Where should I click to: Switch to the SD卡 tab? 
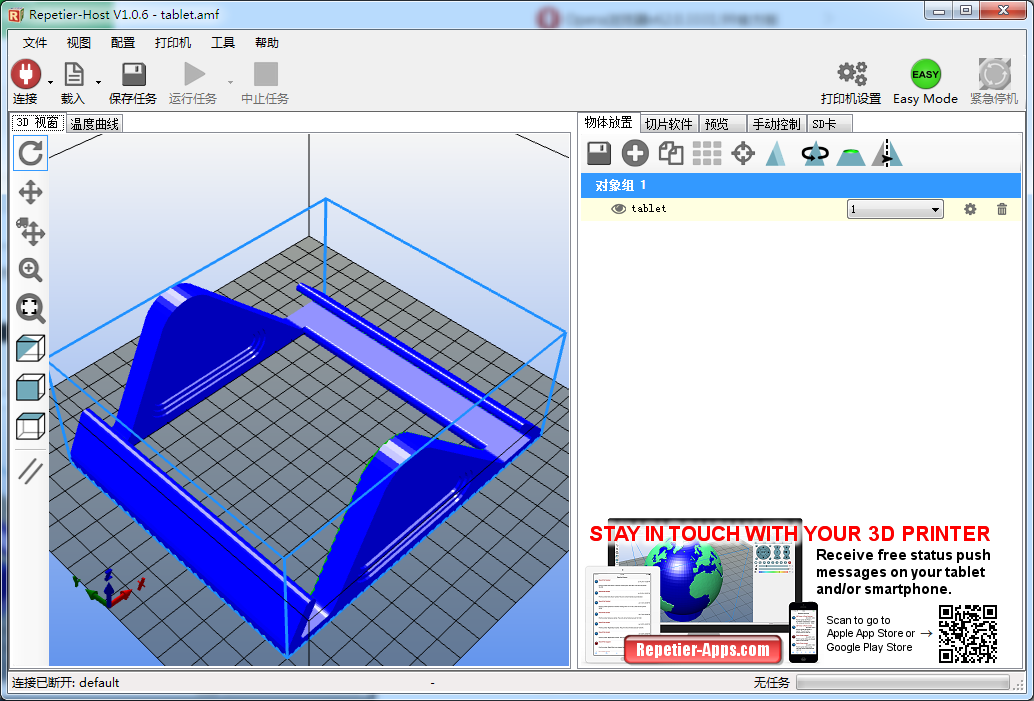pyautogui.click(x=830, y=124)
